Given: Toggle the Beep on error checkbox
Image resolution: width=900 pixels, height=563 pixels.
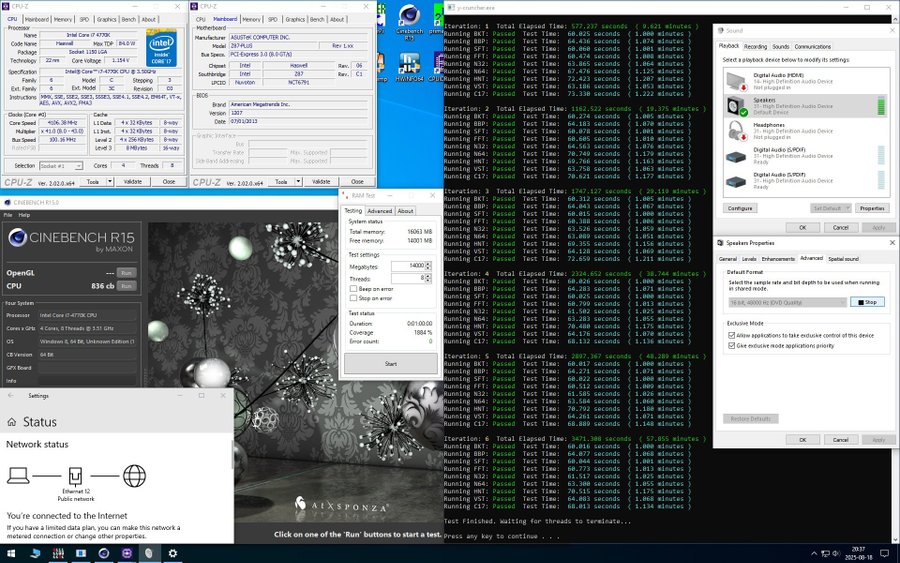Looking at the screenshot, I should pyautogui.click(x=353, y=289).
